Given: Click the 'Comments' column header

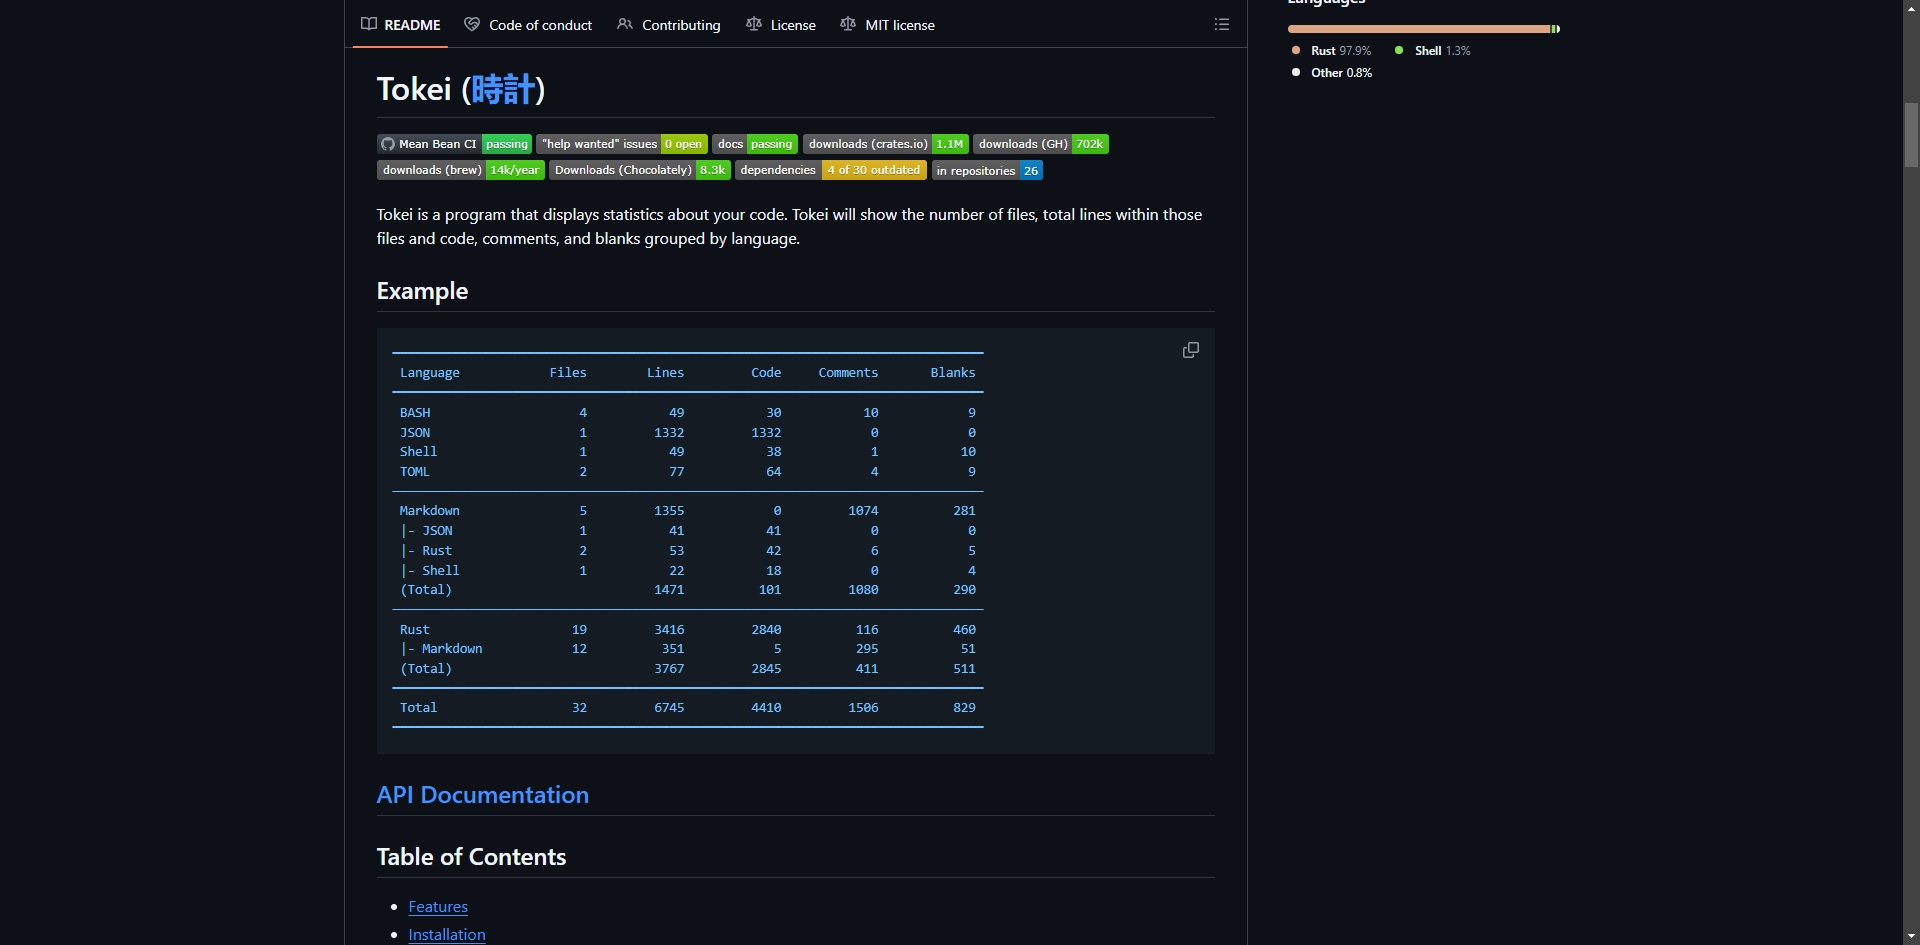Looking at the screenshot, I should 848,373.
